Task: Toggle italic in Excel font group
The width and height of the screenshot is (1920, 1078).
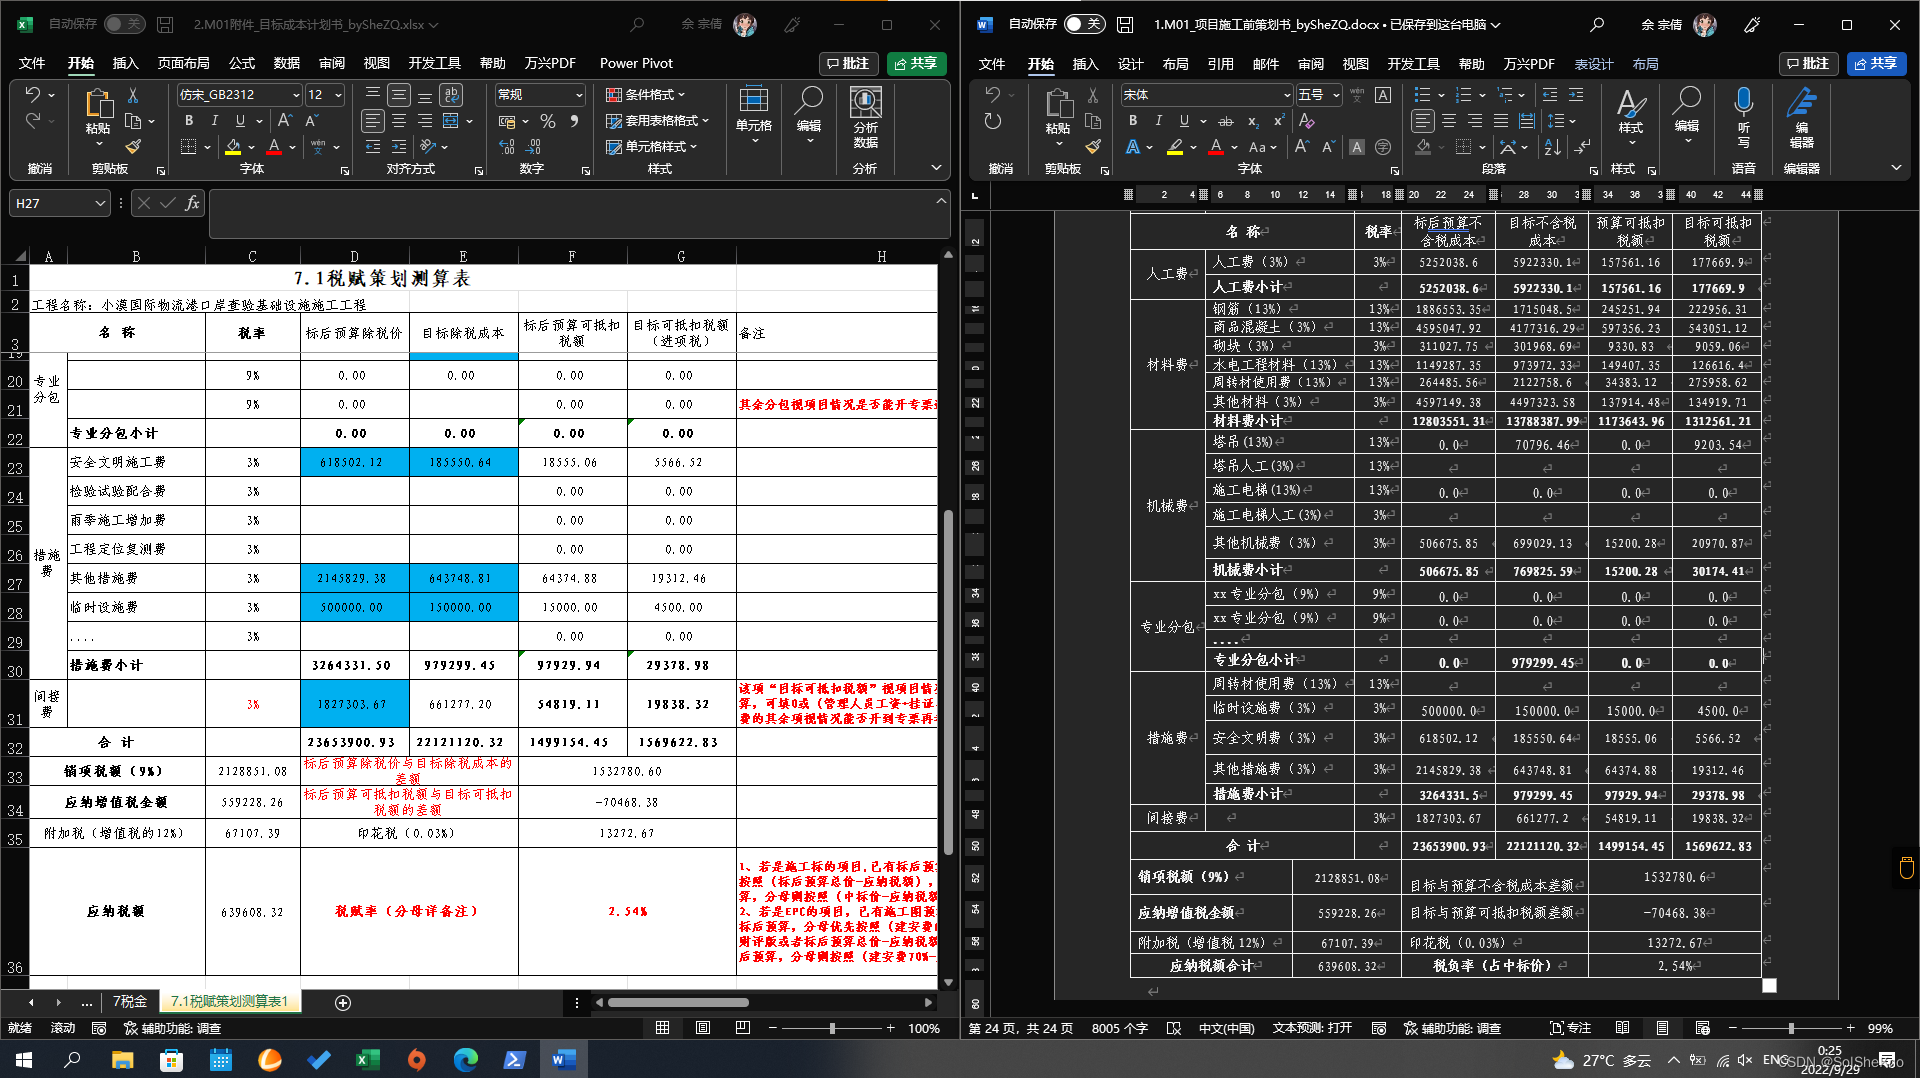Action: click(214, 120)
